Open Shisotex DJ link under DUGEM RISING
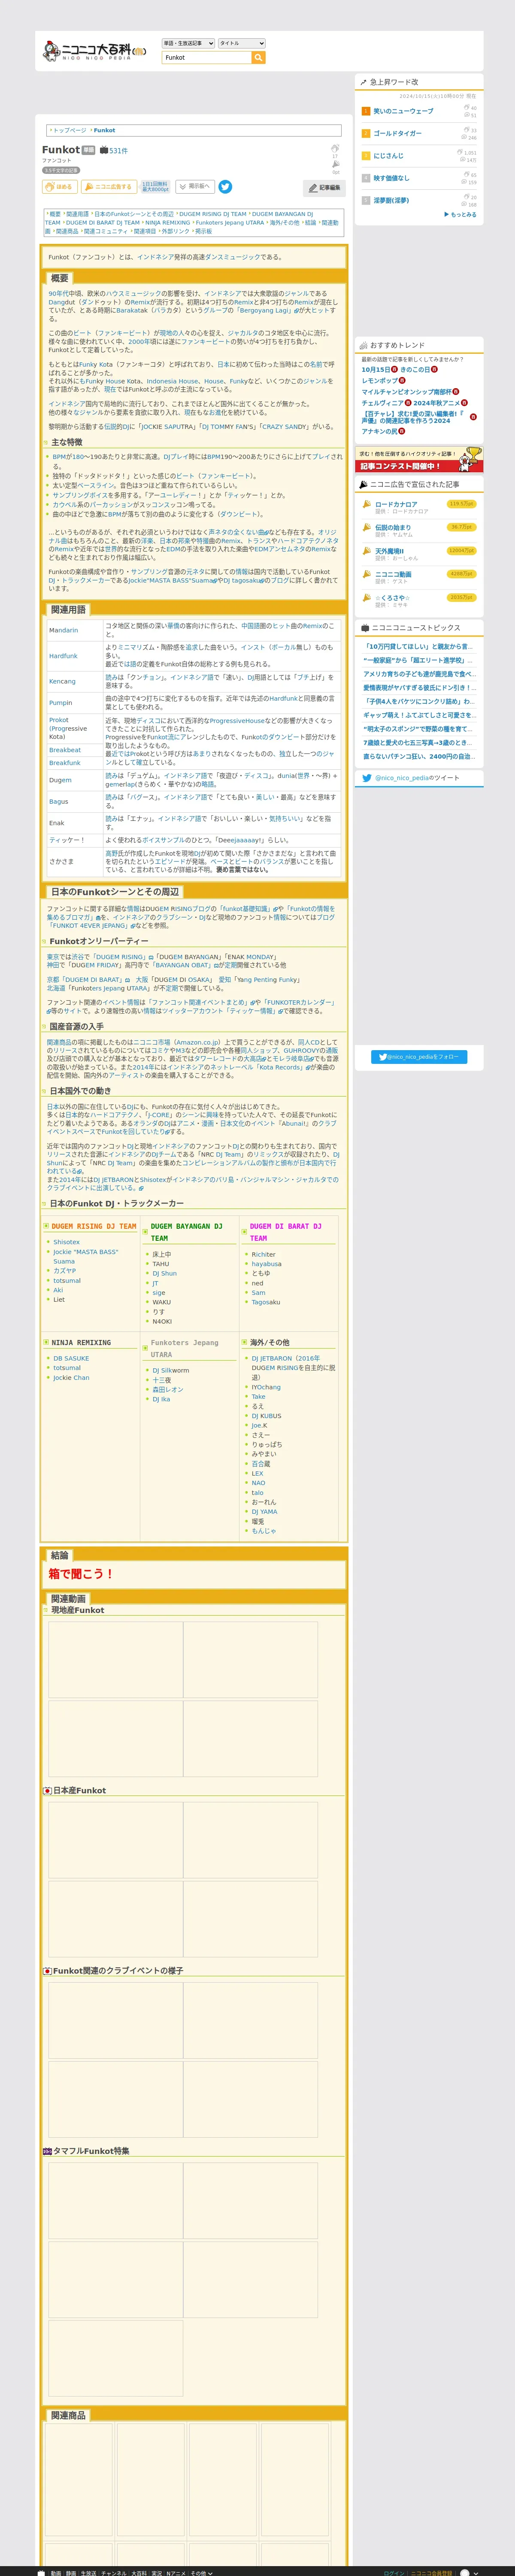The width and height of the screenshot is (515, 2576). click(x=66, y=1242)
